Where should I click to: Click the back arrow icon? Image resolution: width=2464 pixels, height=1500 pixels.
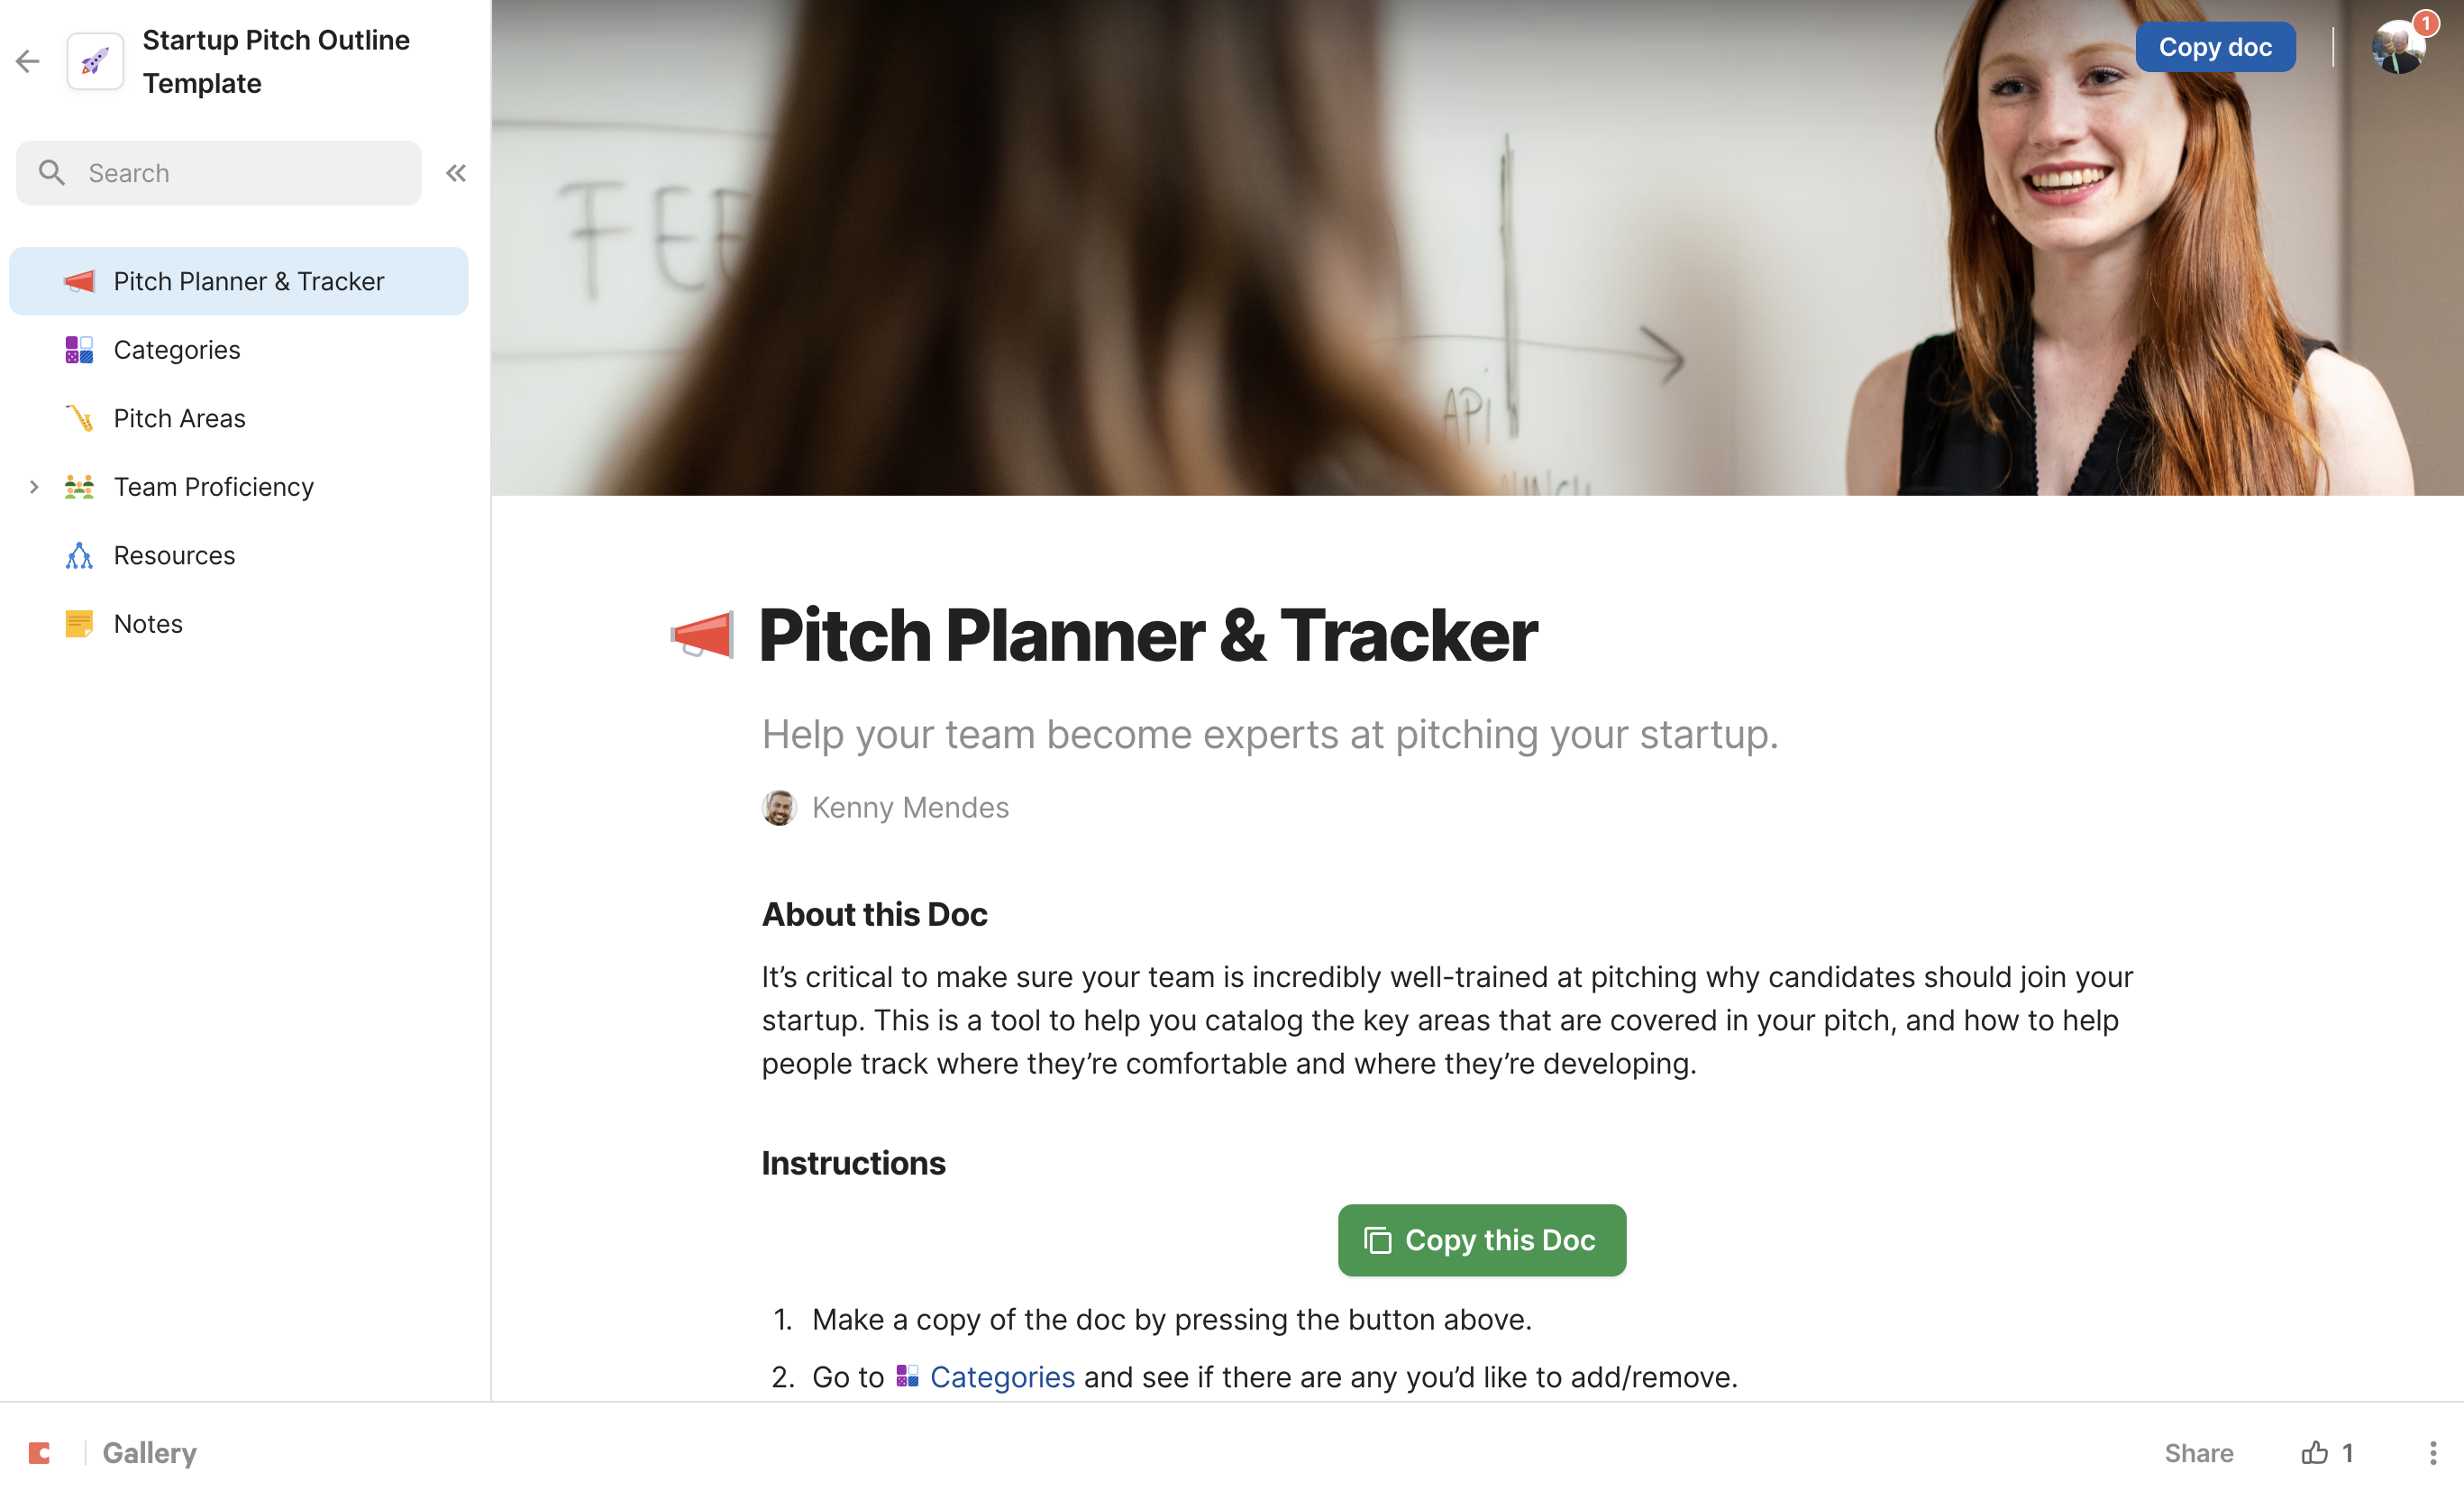coord(28,62)
